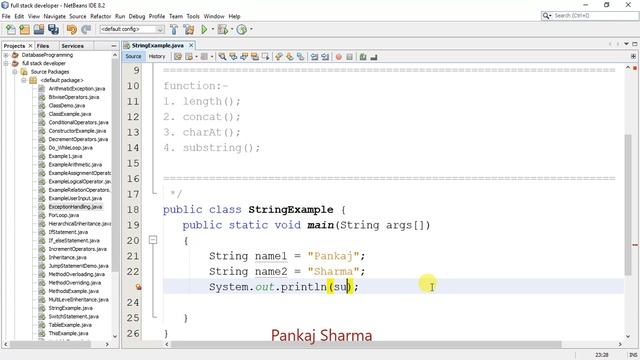The height and width of the screenshot is (360, 640).
Task: Switch to the Services tab
Action: pos(72,46)
